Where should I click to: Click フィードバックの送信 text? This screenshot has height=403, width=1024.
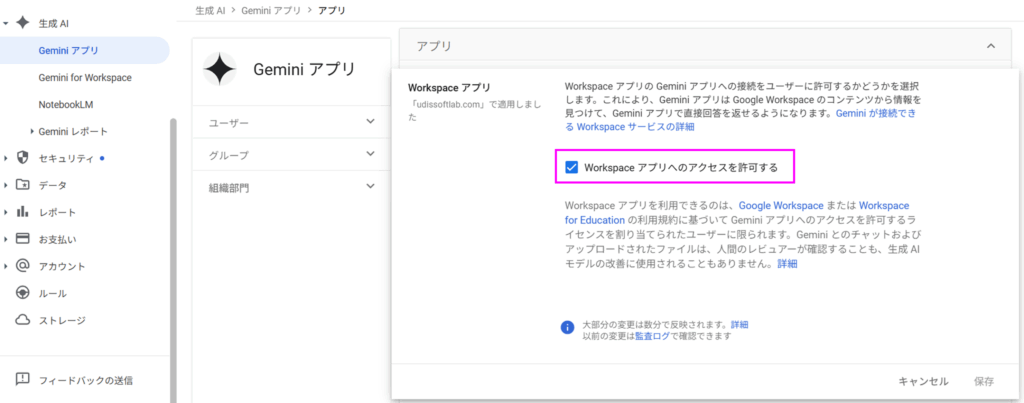[86, 380]
